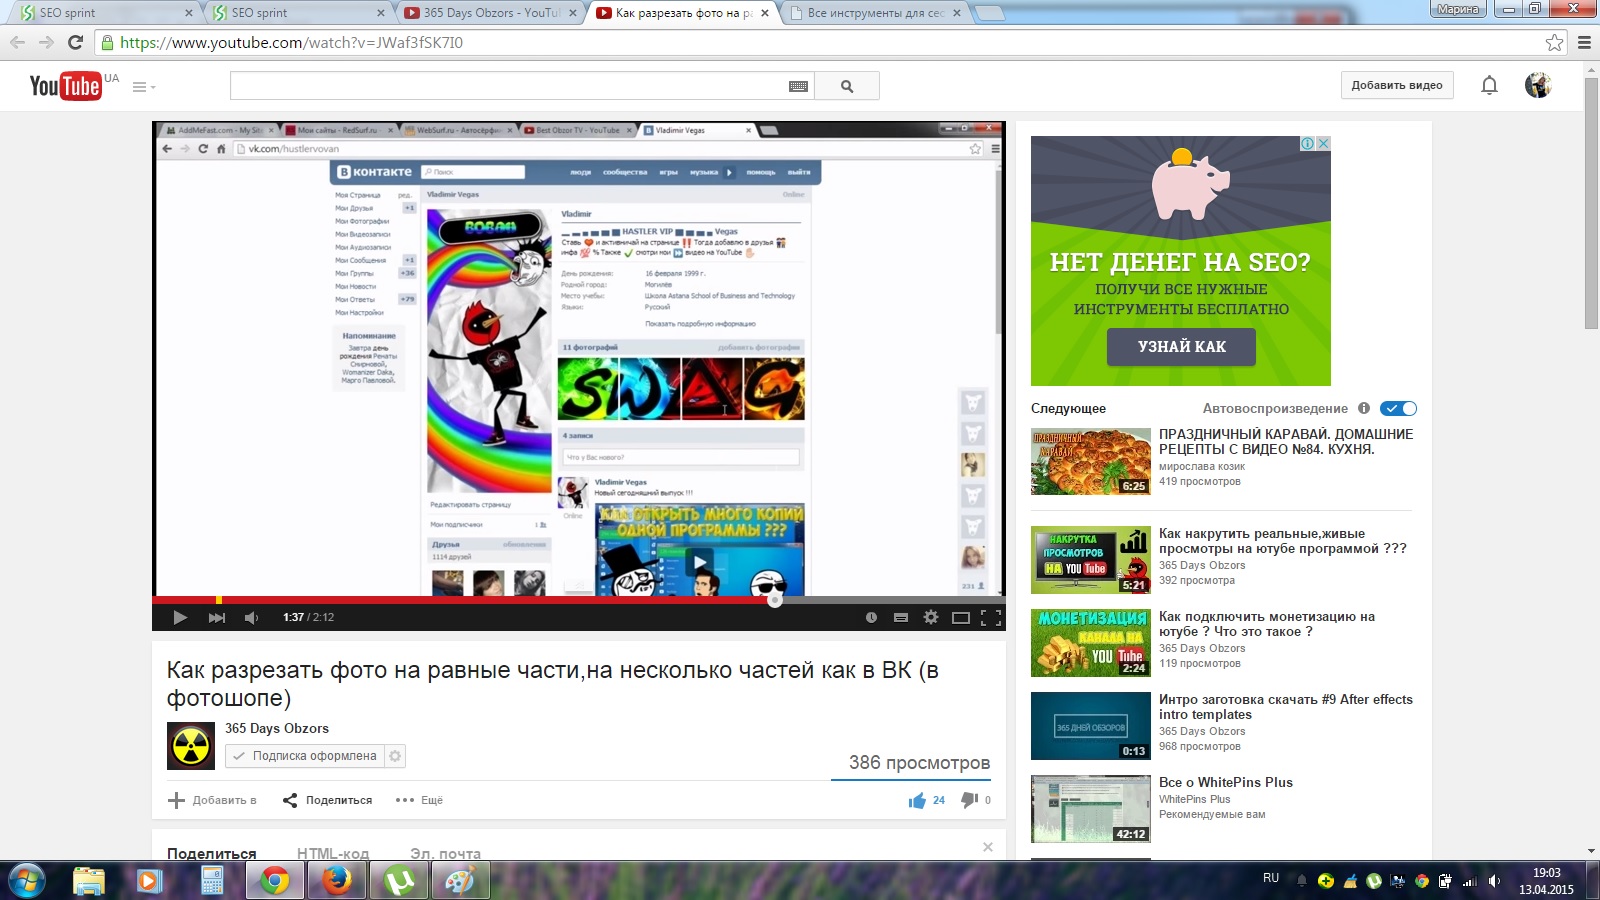1600x900 pixels.
Task: Open Как накрутить реальные,живые просмотры video
Action: [x=1283, y=541]
